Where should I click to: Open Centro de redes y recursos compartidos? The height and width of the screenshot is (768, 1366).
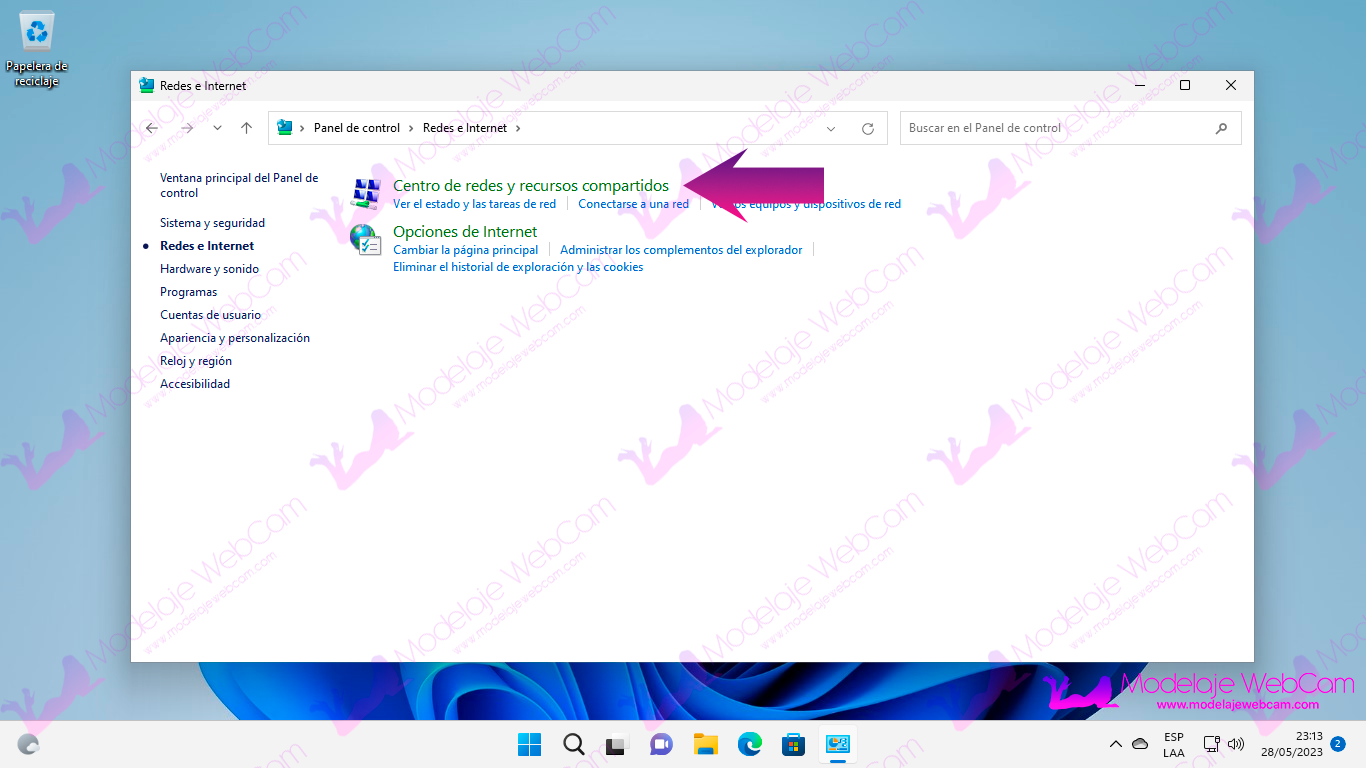530,186
